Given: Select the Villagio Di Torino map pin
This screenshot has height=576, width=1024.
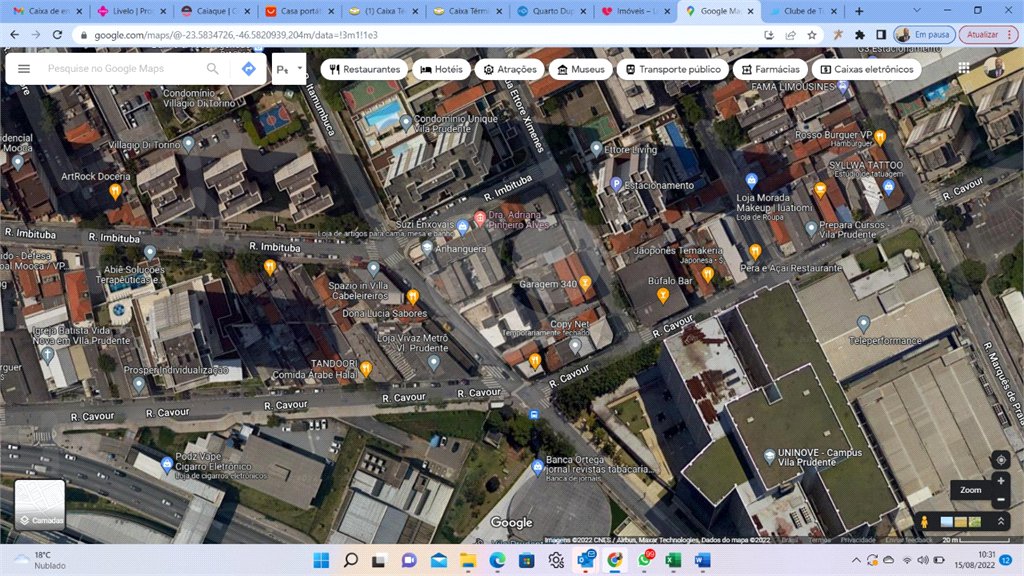Looking at the screenshot, I should pyautogui.click(x=189, y=144).
